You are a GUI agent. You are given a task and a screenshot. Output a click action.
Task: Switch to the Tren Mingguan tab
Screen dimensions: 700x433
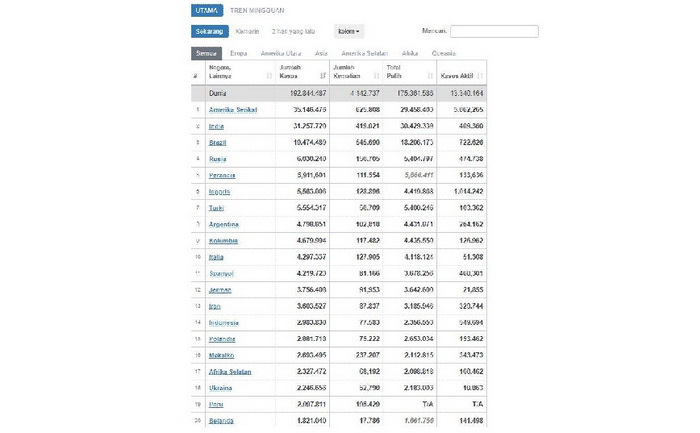pos(257,10)
